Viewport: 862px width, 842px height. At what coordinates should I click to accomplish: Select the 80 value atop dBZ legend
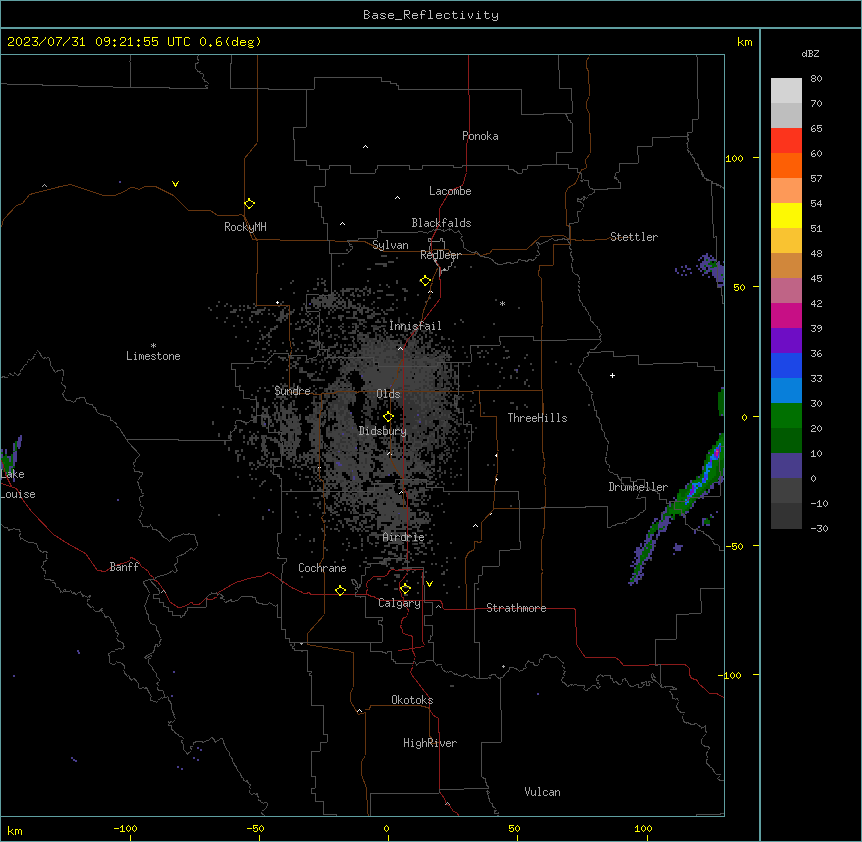tap(816, 79)
